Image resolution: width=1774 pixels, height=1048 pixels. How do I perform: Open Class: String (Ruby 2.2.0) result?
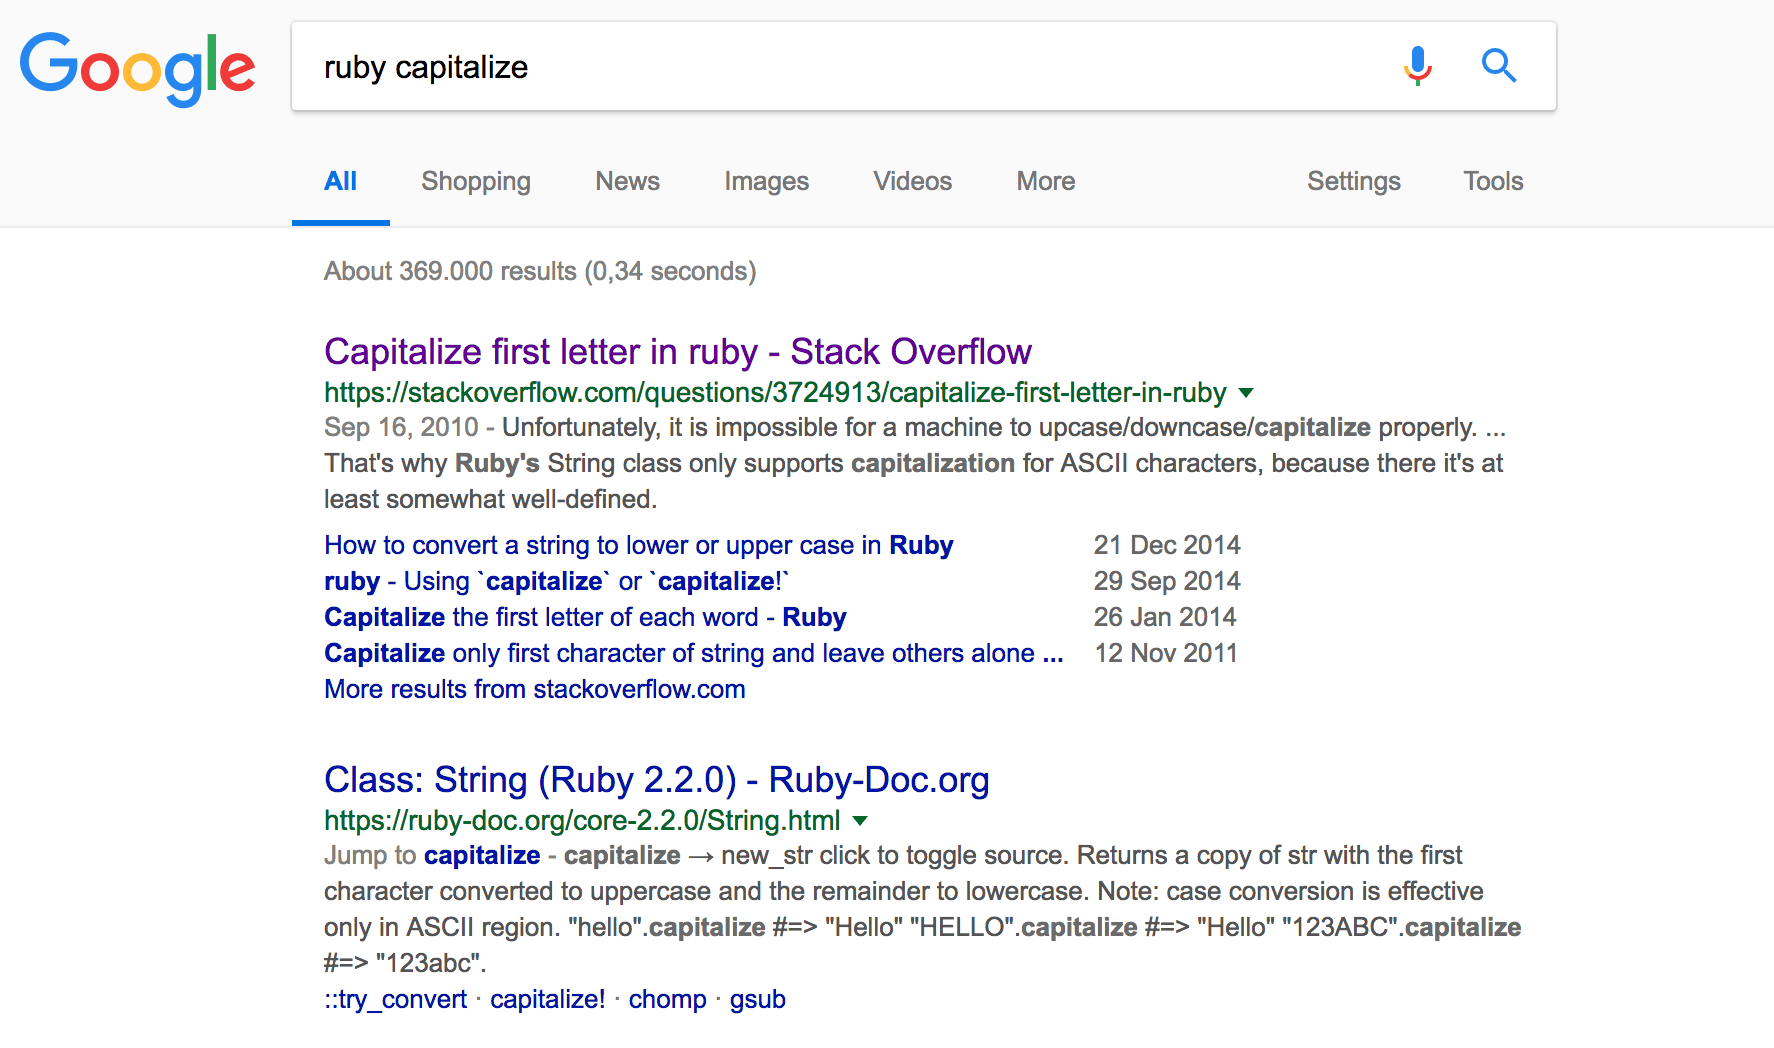coord(656,780)
